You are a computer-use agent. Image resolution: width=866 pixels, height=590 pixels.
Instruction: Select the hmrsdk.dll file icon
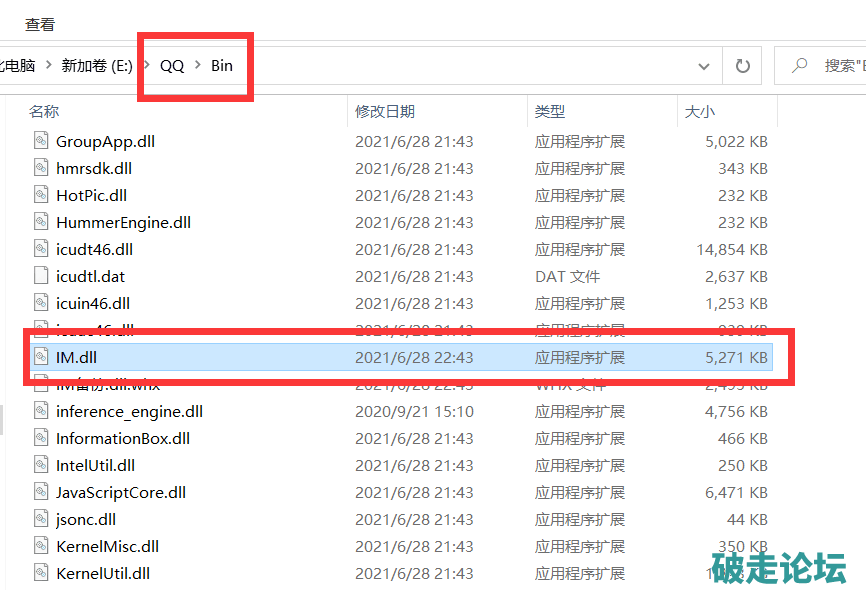[x=41, y=168]
